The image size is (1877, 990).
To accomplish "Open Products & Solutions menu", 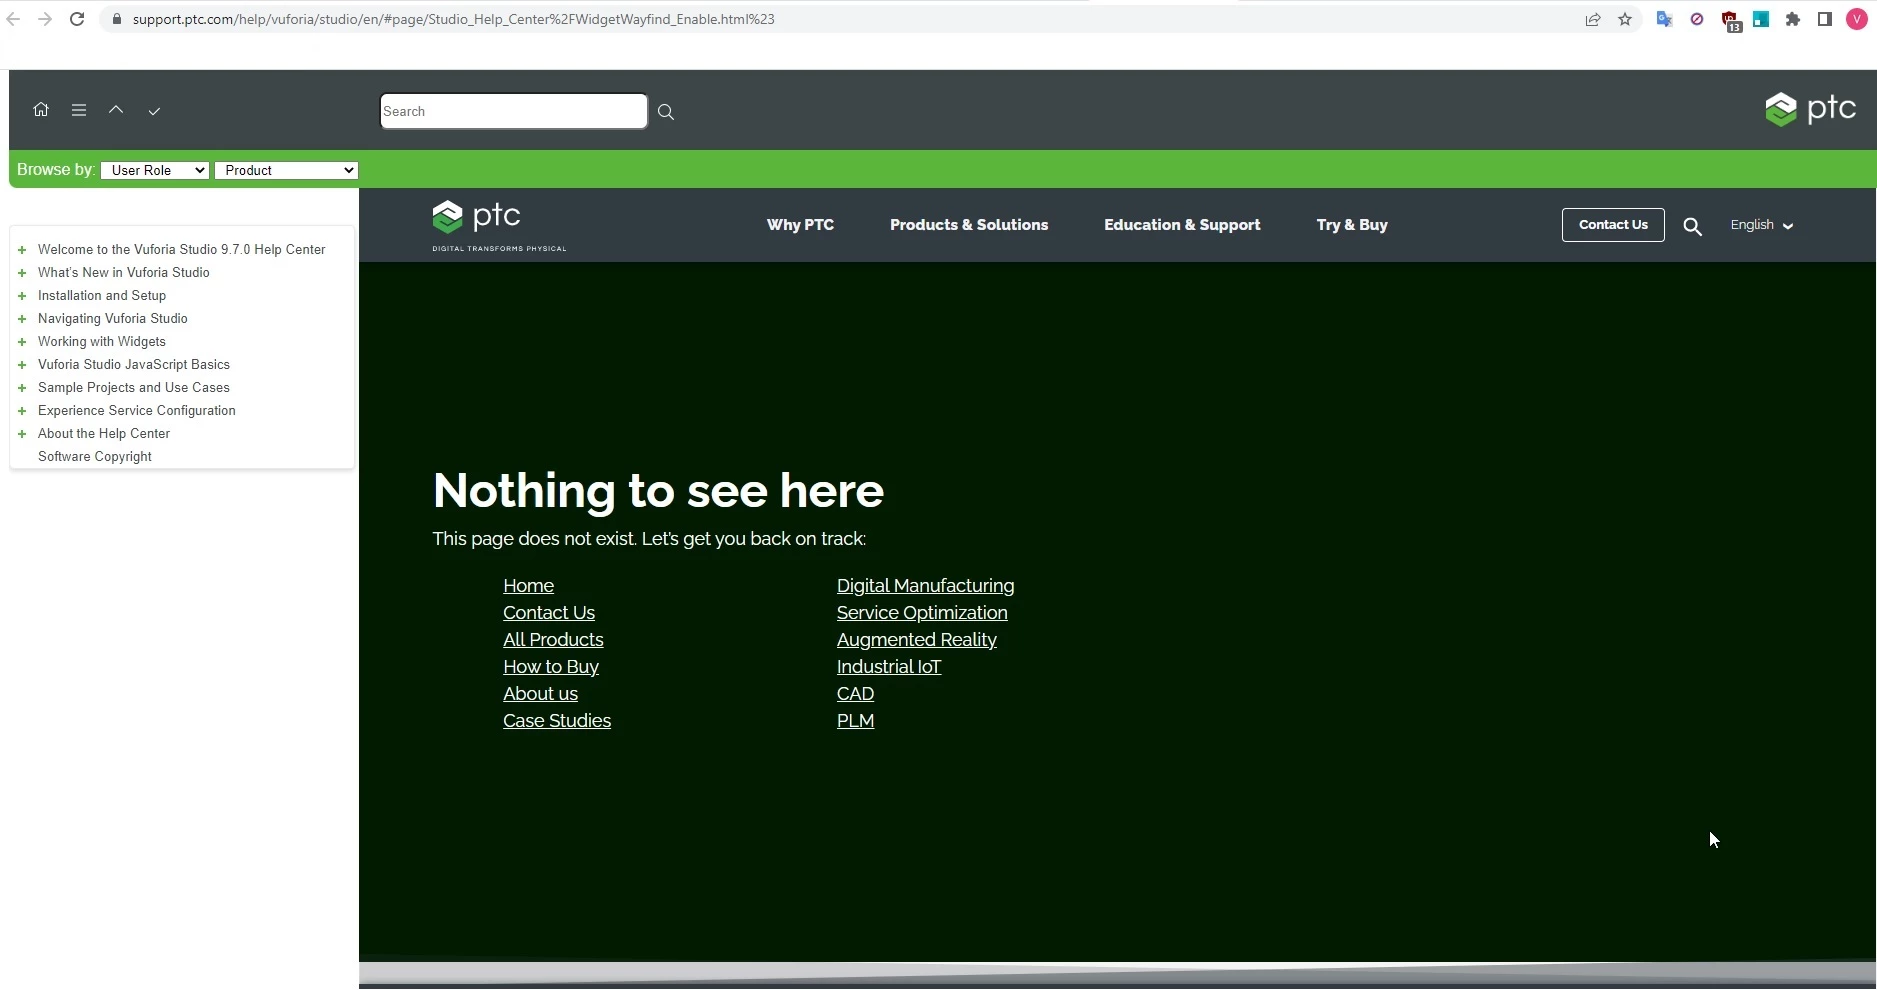I will pyautogui.click(x=969, y=225).
